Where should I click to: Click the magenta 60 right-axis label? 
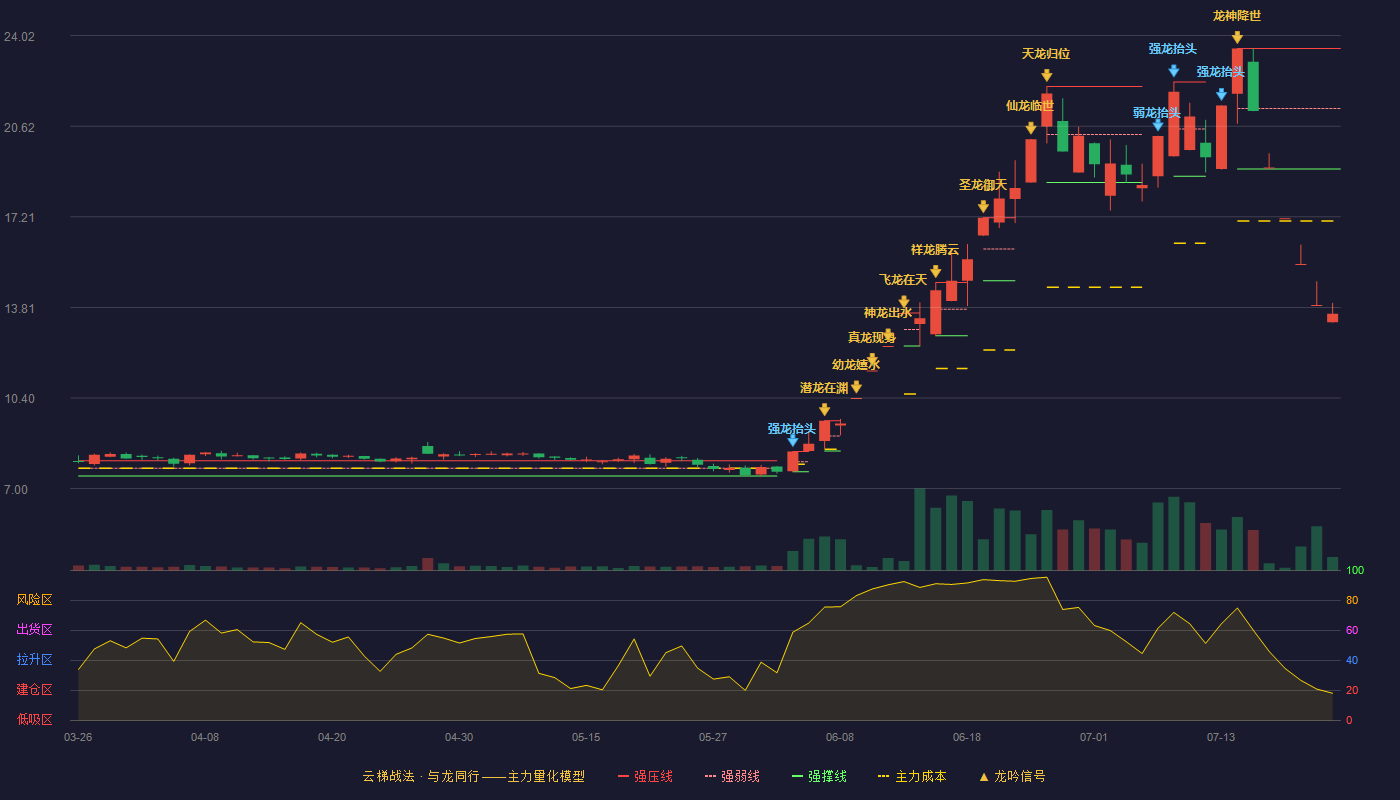click(x=1352, y=630)
